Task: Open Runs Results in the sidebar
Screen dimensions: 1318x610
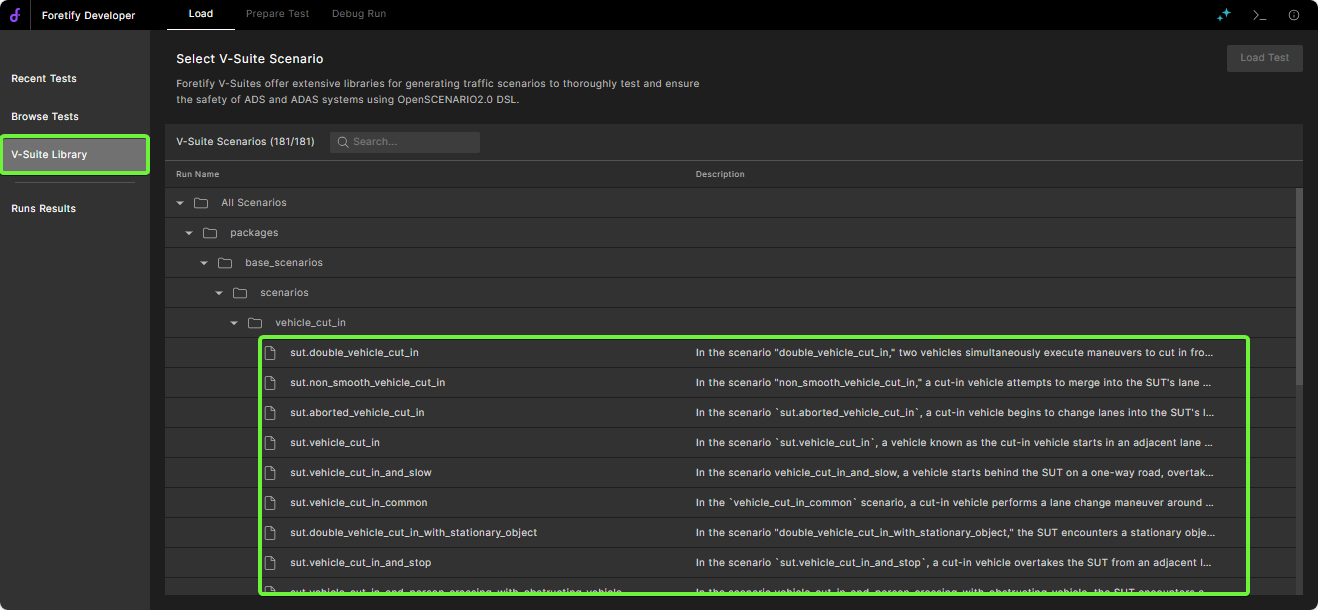Action: pyautogui.click(x=44, y=209)
